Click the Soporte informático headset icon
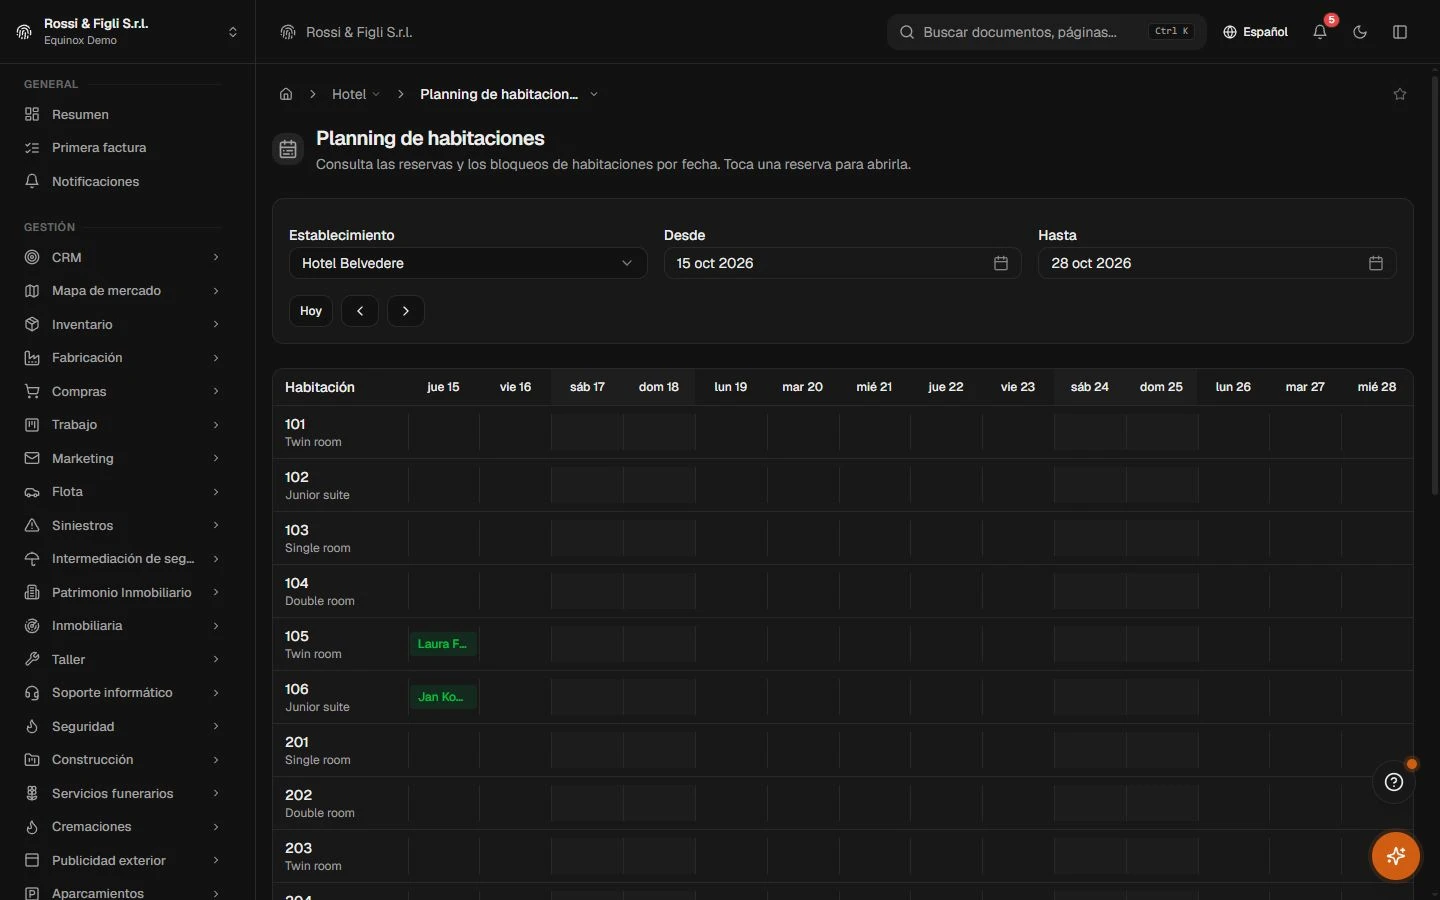Image resolution: width=1440 pixels, height=900 pixels. point(32,693)
